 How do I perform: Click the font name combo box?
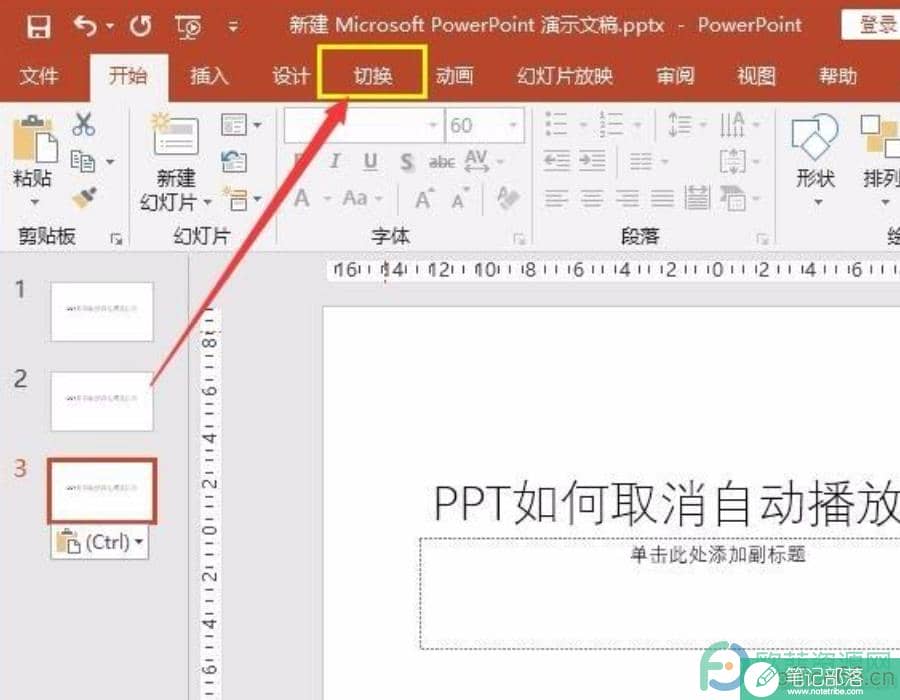coord(364,125)
